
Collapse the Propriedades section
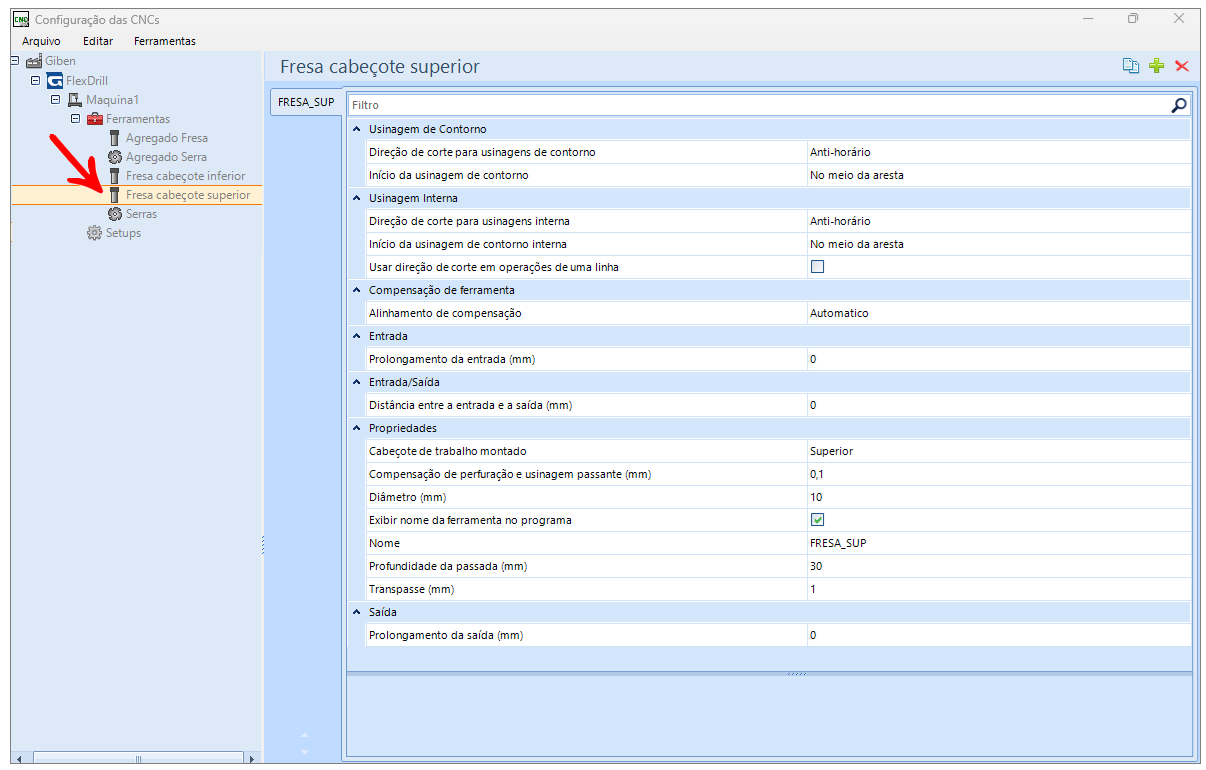[x=357, y=428]
